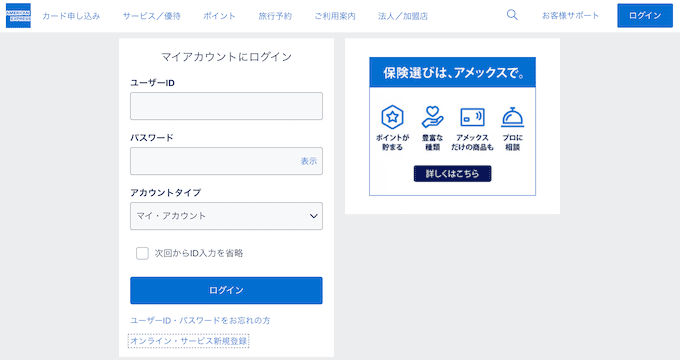This screenshot has width=680, height=360.
Task: Click the アメックスだけの商品も caption
Action: click(x=472, y=142)
